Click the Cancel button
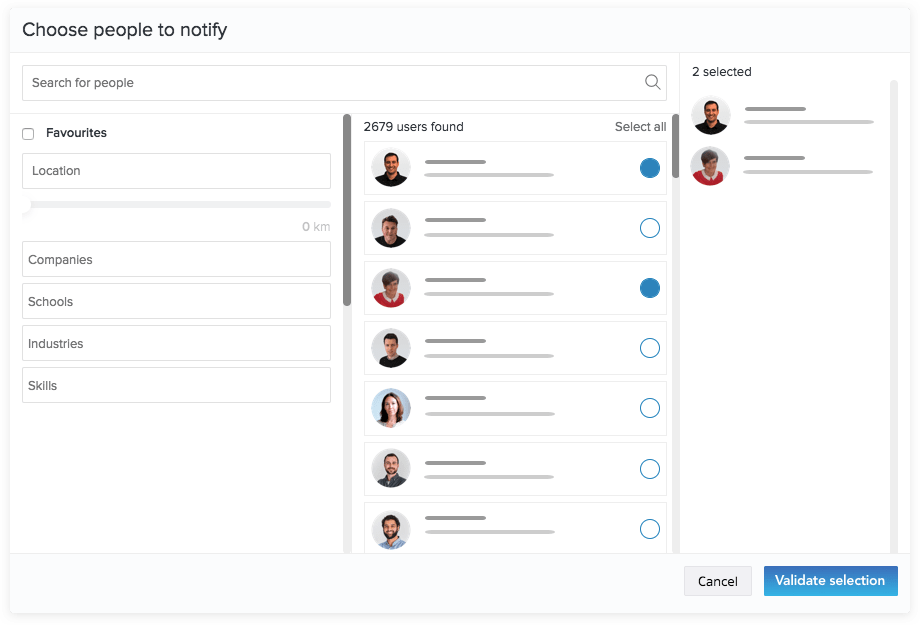 (717, 581)
